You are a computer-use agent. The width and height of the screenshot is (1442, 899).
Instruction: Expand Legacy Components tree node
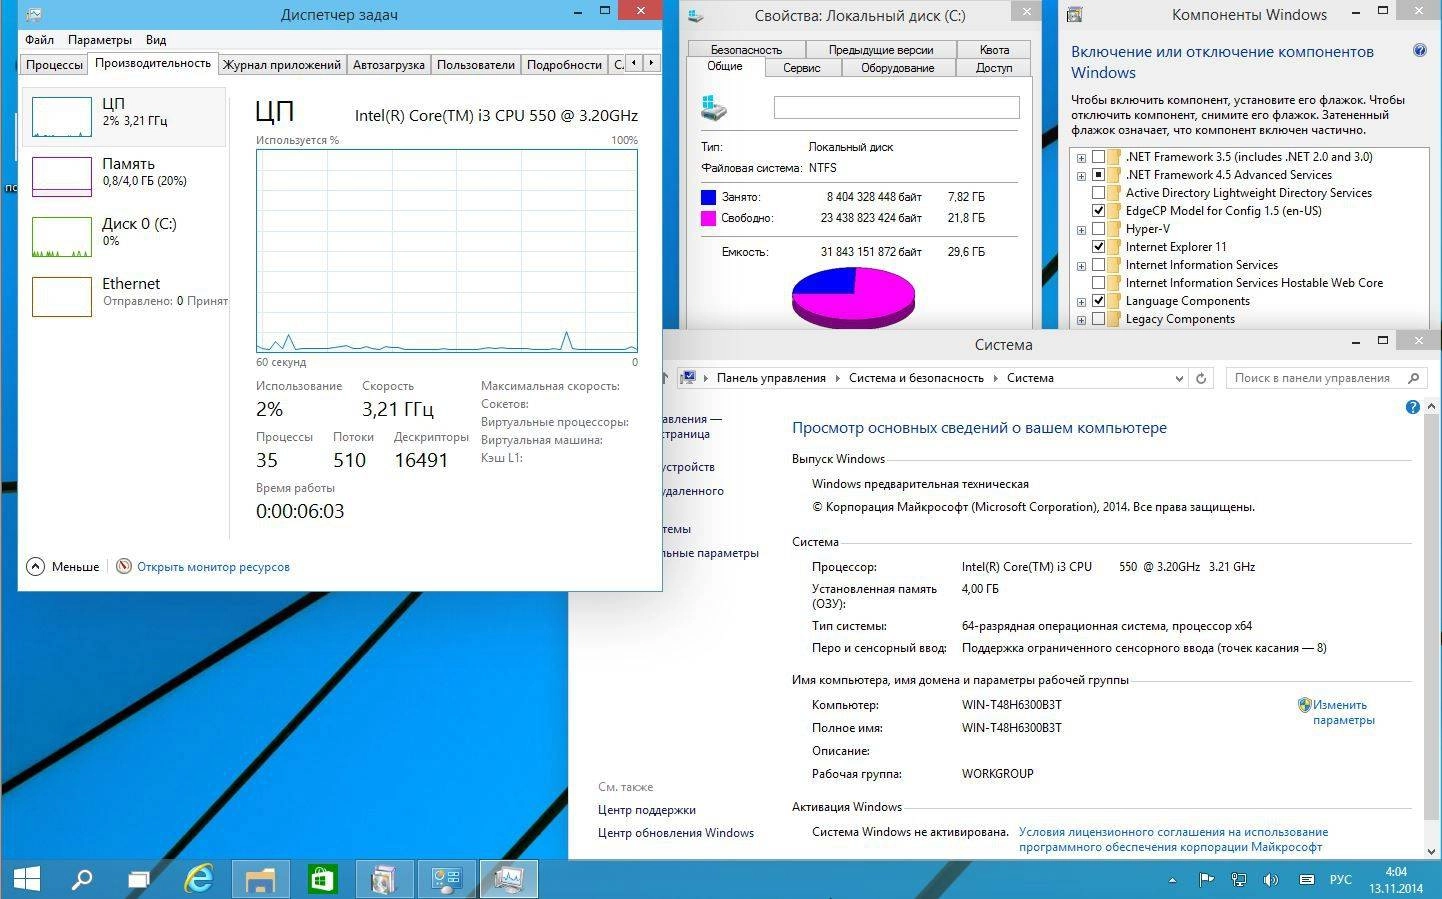(1081, 320)
